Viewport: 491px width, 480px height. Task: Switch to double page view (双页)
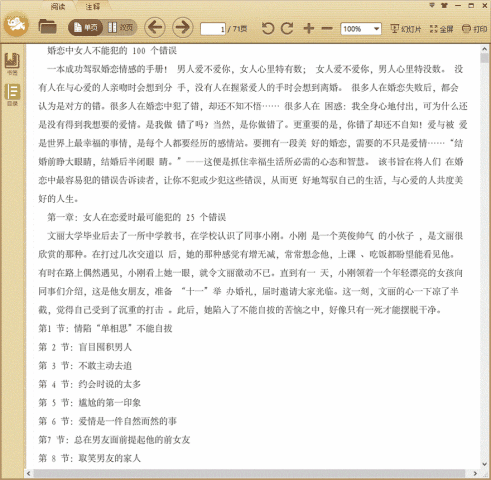coord(120,27)
